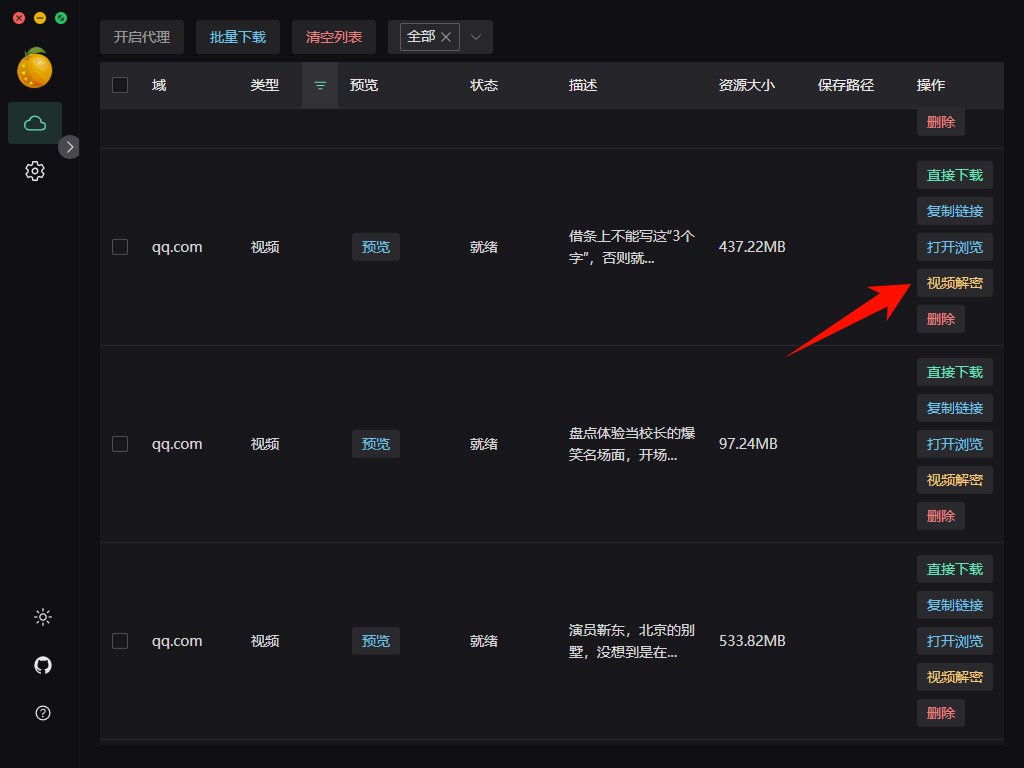Image resolution: width=1024 pixels, height=768 pixels.
Task: Toggle light theme with the sun icon
Action: click(x=43, y=617)
